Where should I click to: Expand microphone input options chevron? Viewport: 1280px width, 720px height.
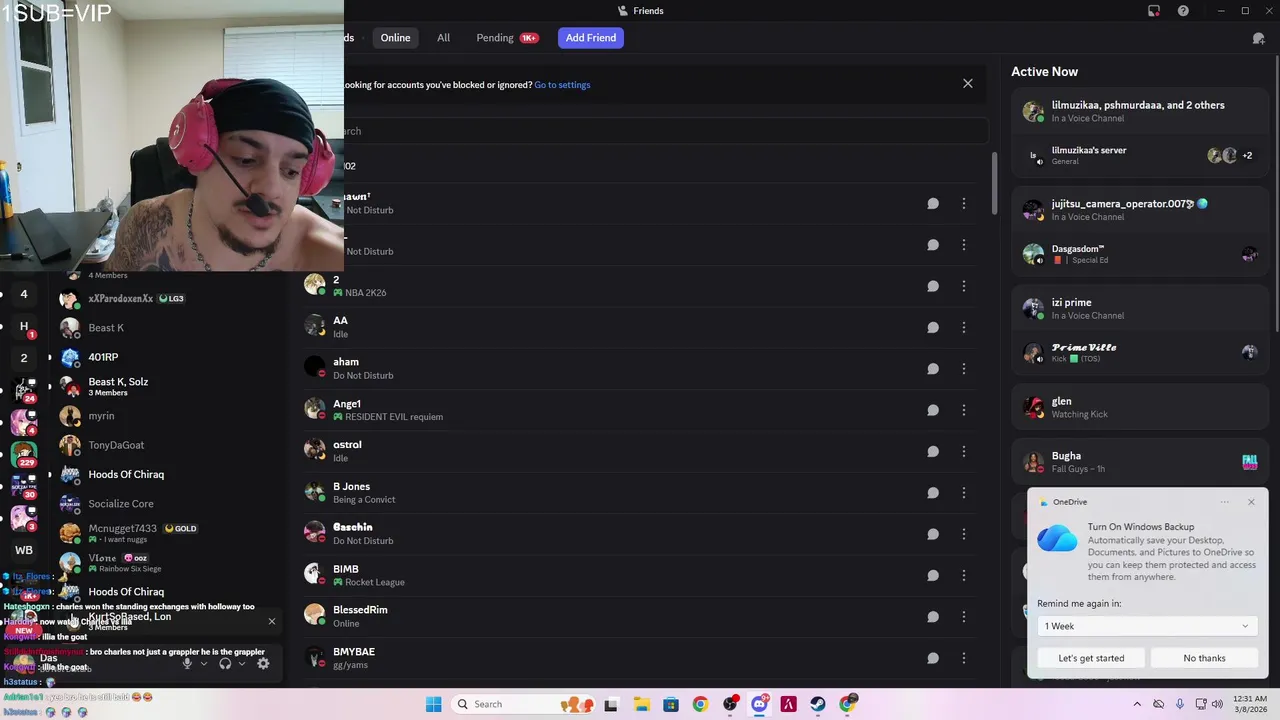(204, 663)
